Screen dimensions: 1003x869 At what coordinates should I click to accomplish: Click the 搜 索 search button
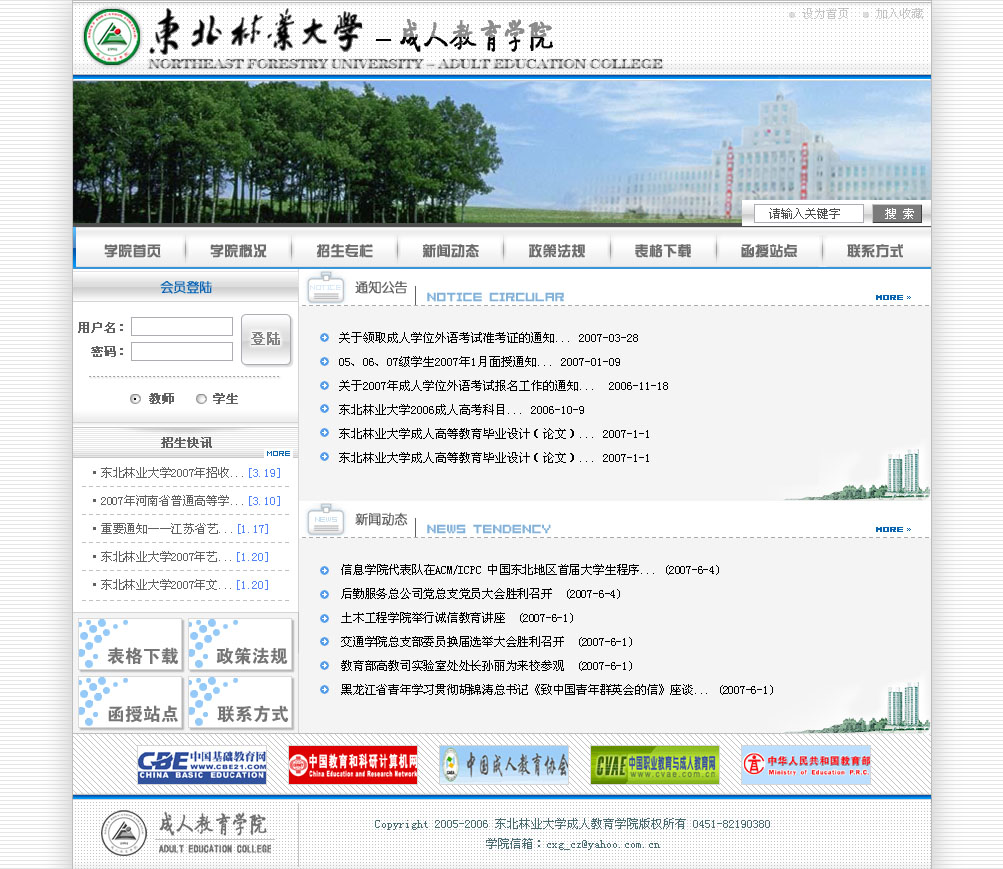point(897,213)
